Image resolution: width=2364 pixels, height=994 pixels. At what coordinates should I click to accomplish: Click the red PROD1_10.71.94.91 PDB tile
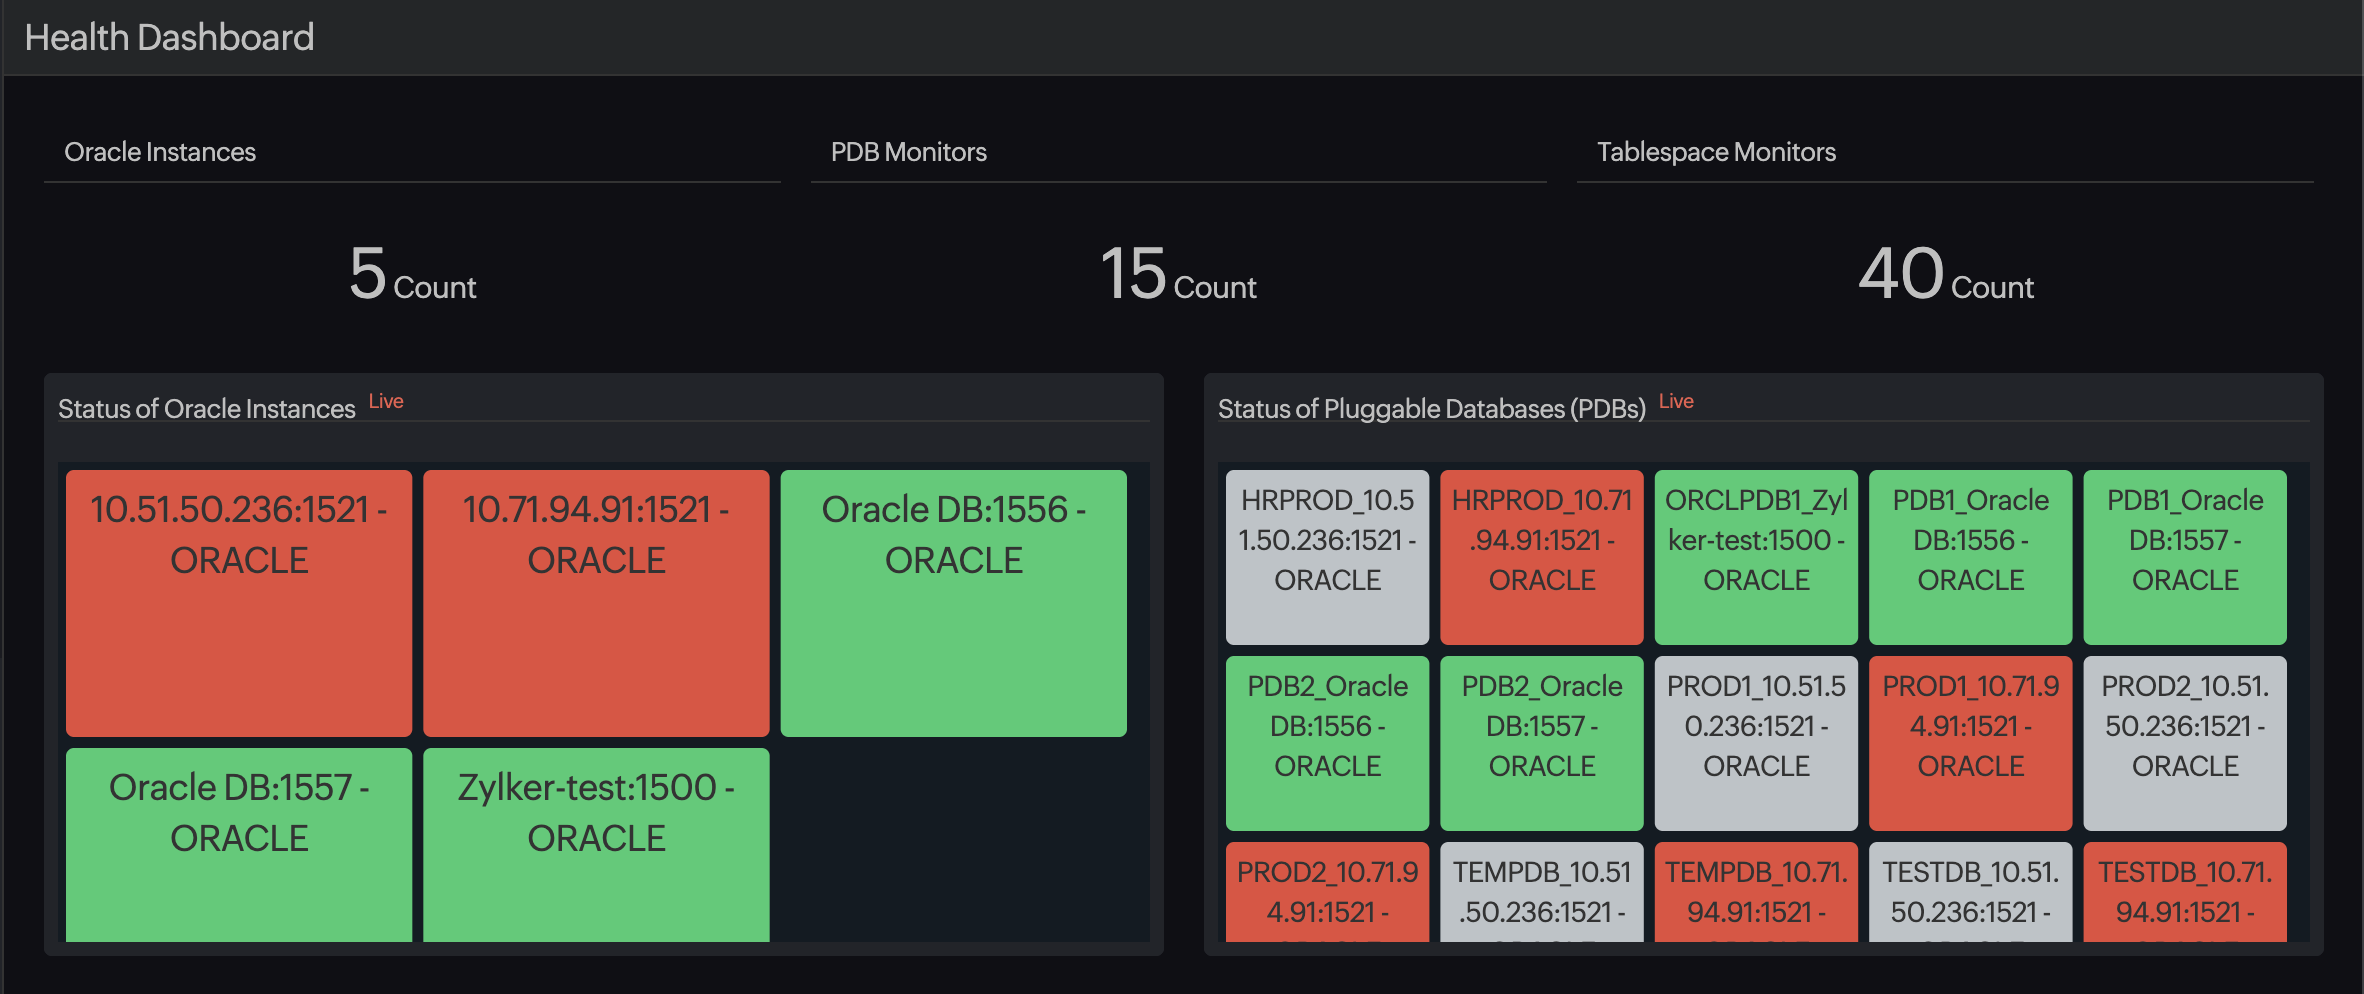pyautogui.click(x=1970, y=740)
